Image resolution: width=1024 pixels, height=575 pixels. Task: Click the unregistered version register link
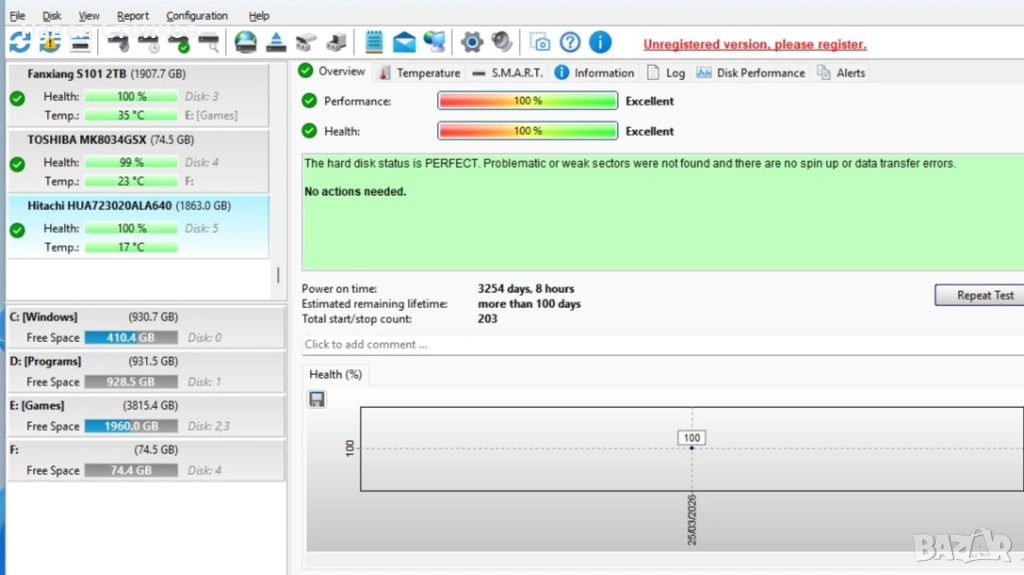[754, 44]
